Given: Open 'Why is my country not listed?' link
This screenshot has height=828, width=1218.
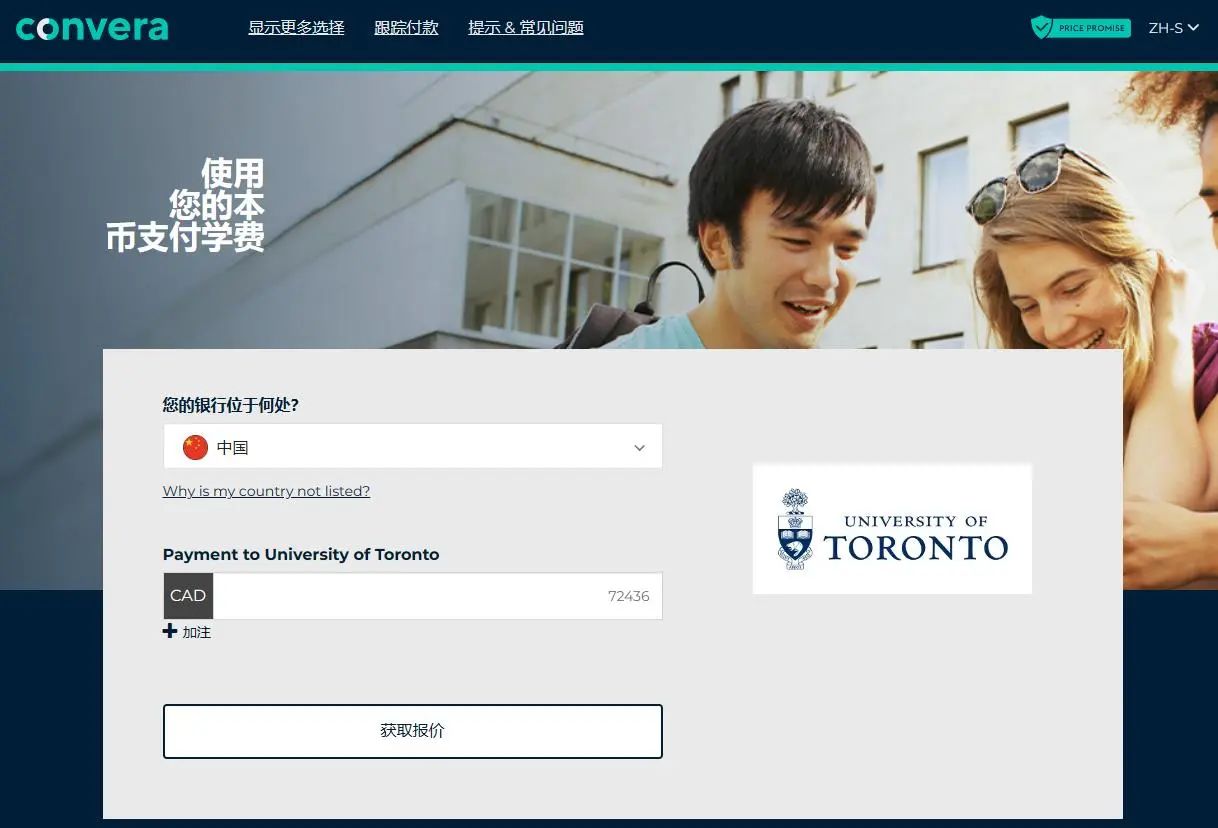Looking at the screenshot, I should pyautogui.click(x=266, y=491).
